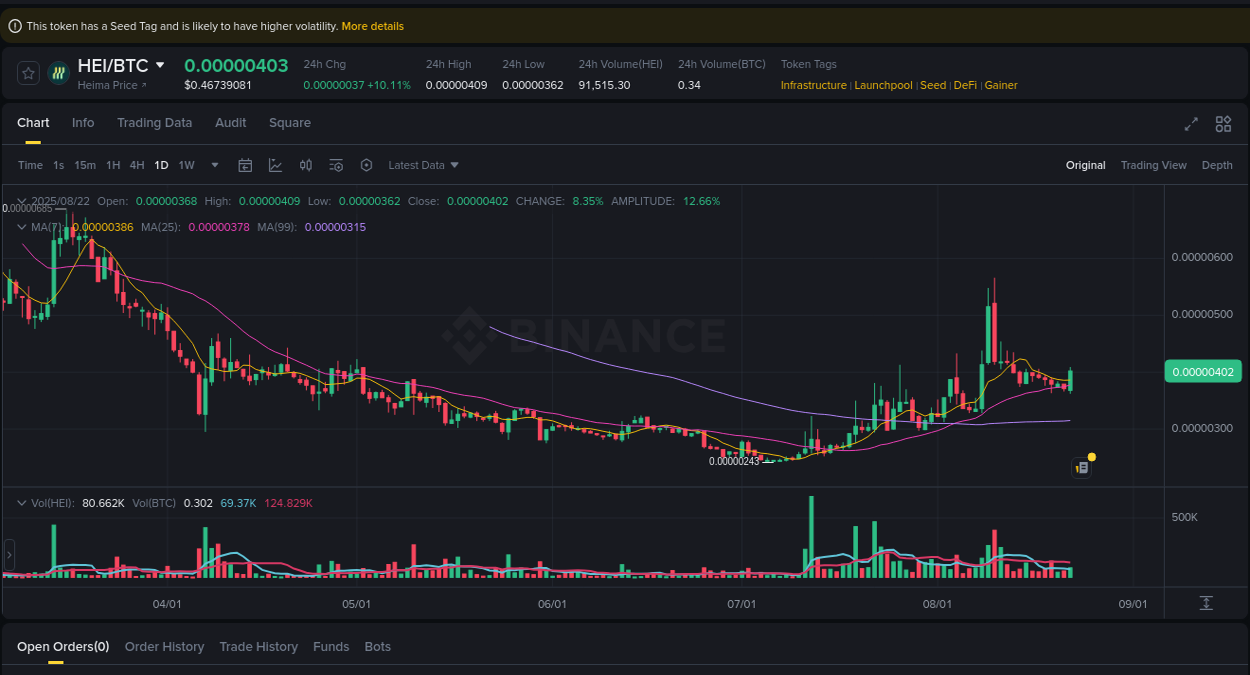1250x675 pixels.
Task: Switch chart to Depth view
Action: (x=1217, y=165)
